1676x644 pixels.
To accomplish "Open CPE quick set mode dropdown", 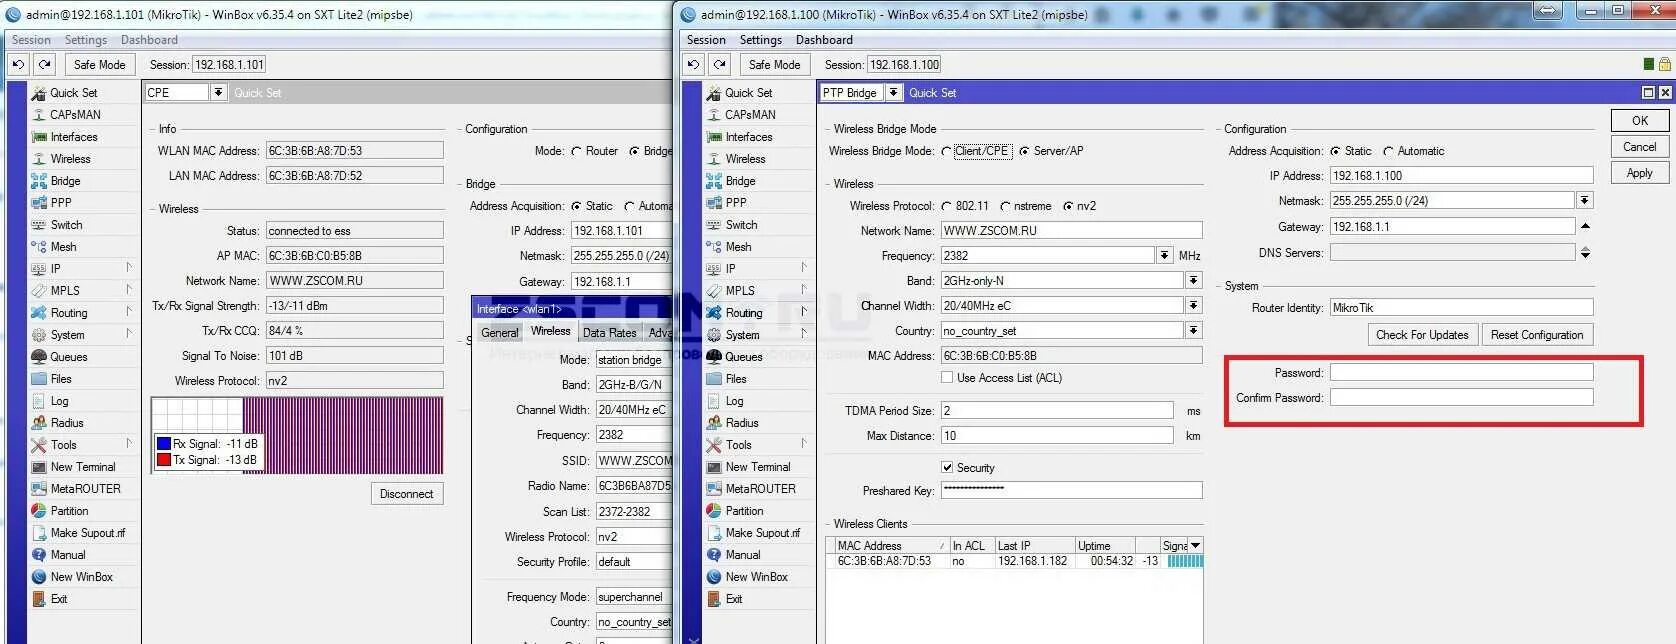I will coord(218,93).
